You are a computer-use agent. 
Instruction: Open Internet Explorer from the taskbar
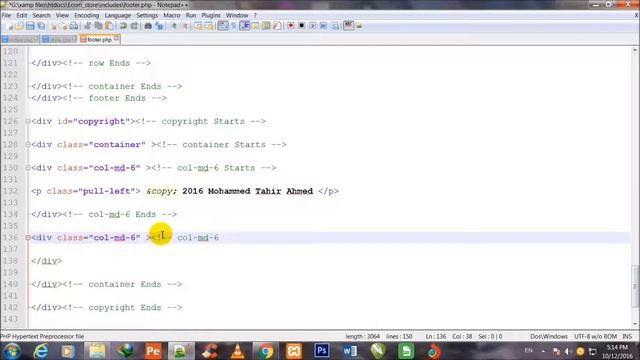click(40, 351)
